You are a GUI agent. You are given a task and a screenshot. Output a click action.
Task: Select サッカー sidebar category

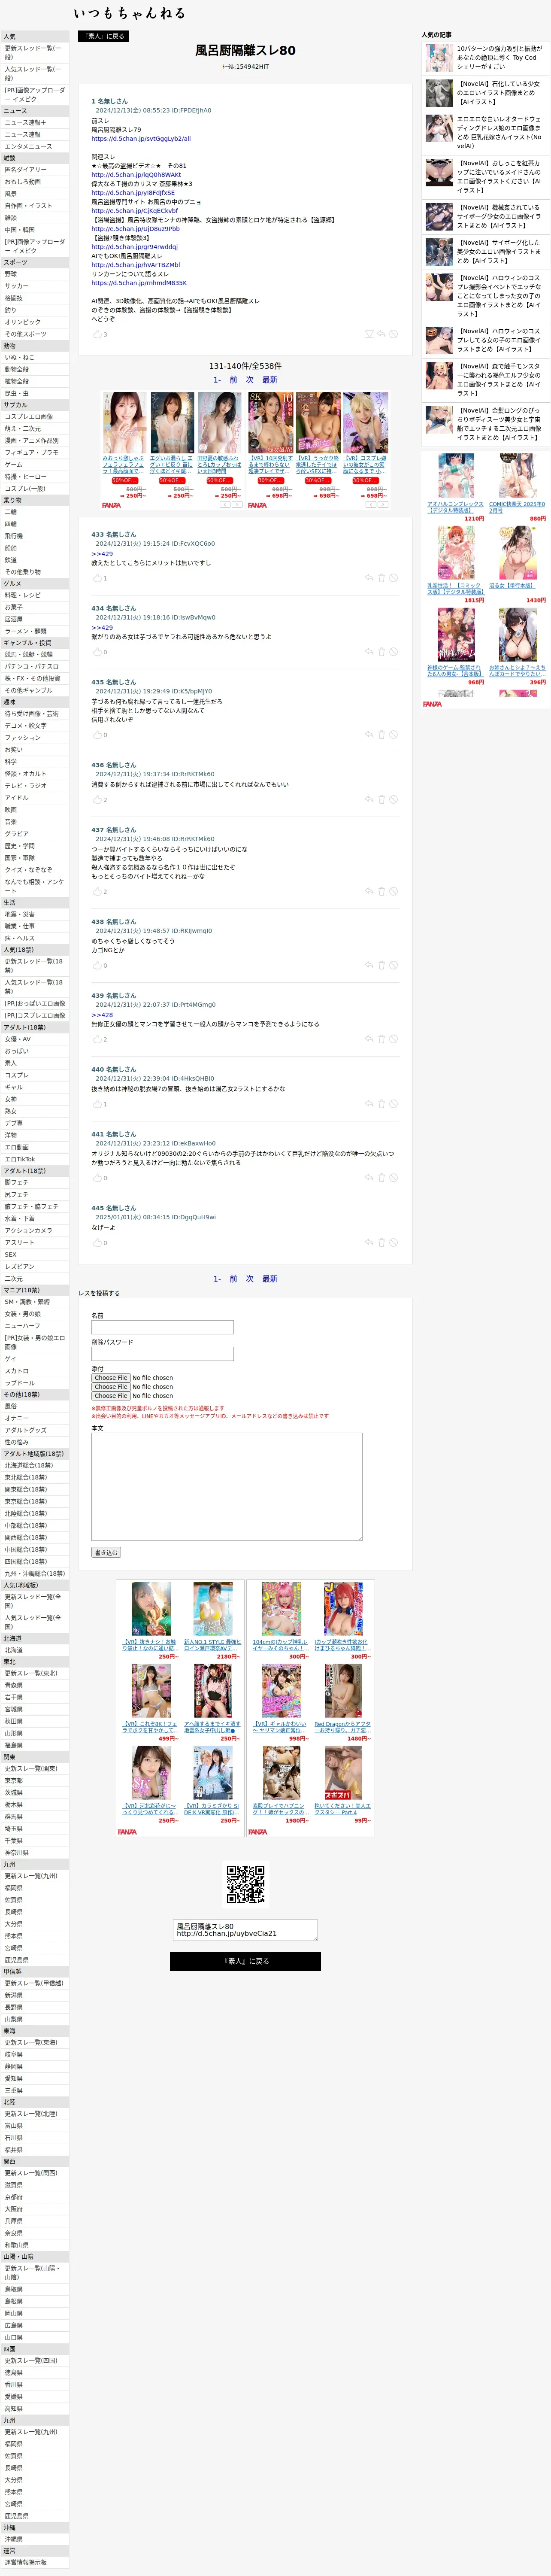[x=35, y=286]
